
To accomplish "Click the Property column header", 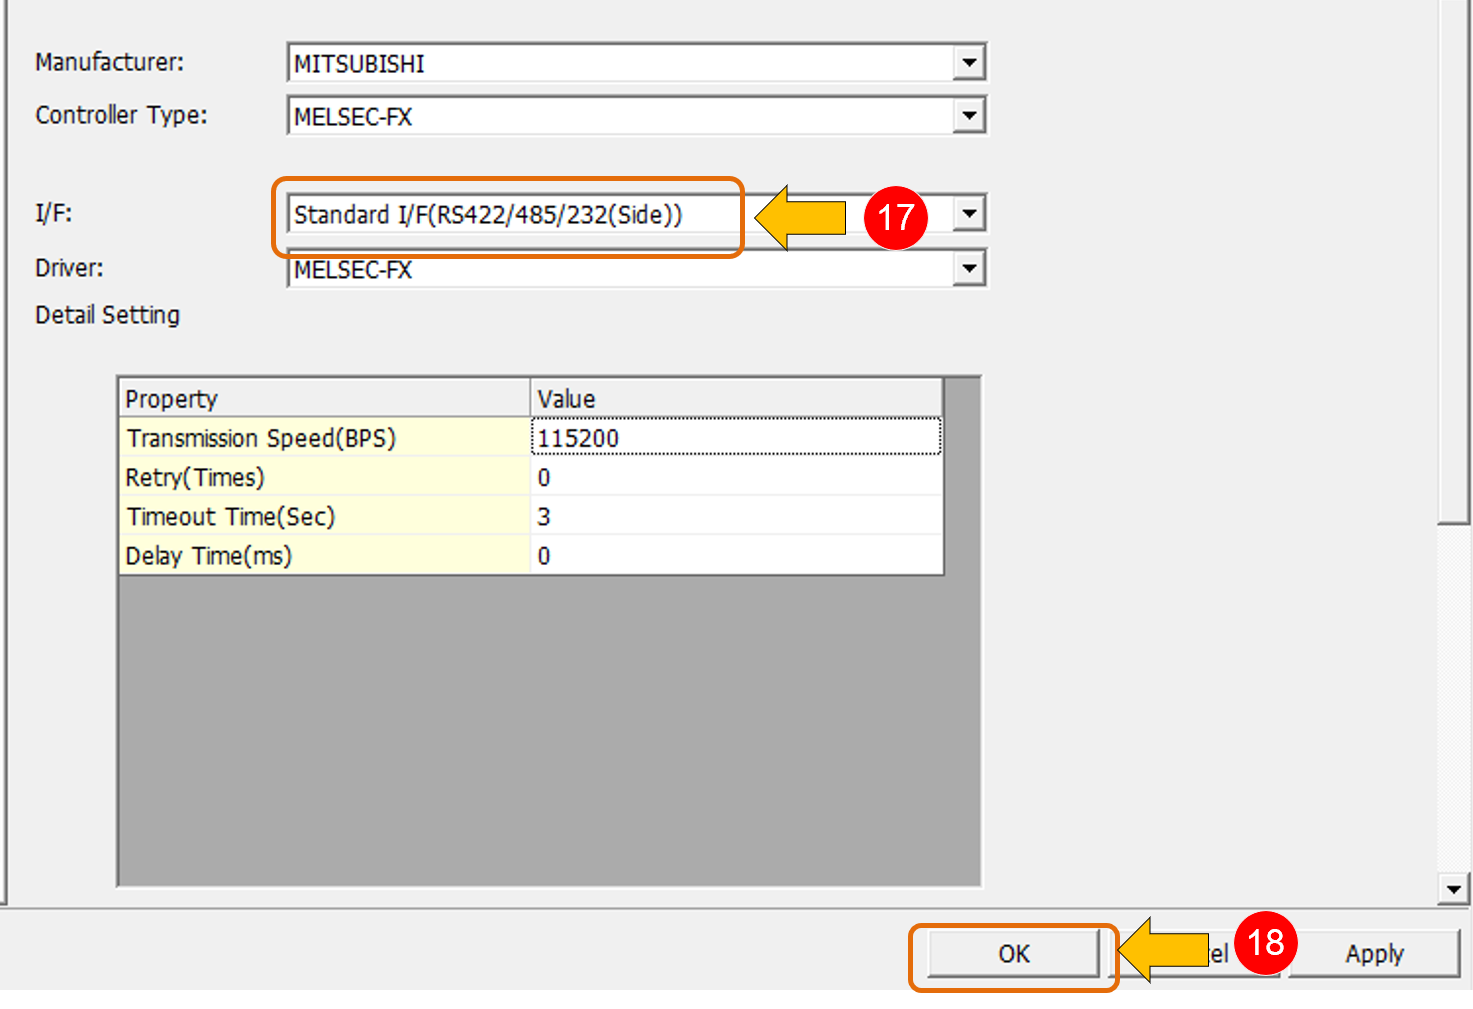I will click(324, 398).
